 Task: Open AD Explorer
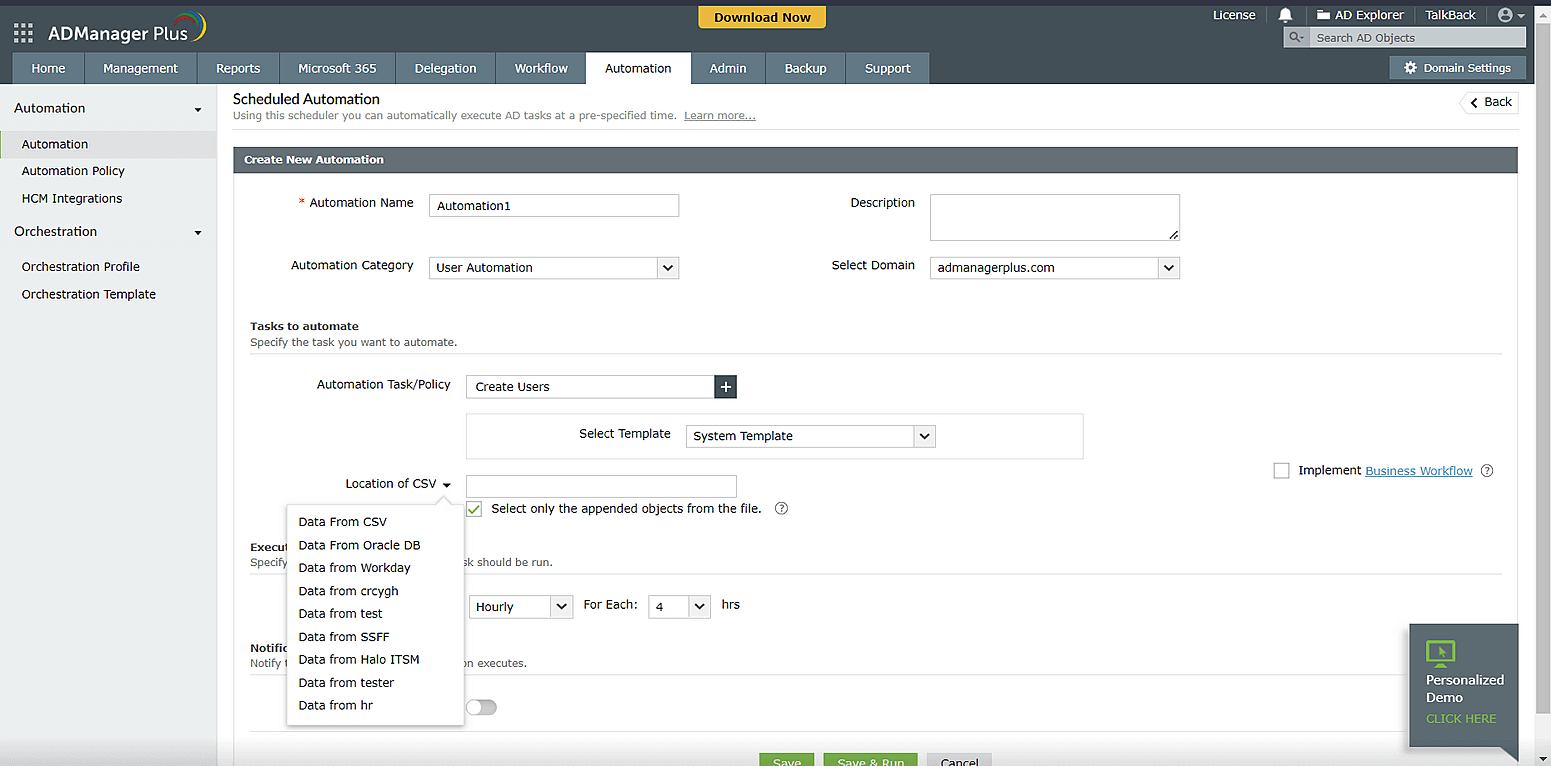(1360, 15)
